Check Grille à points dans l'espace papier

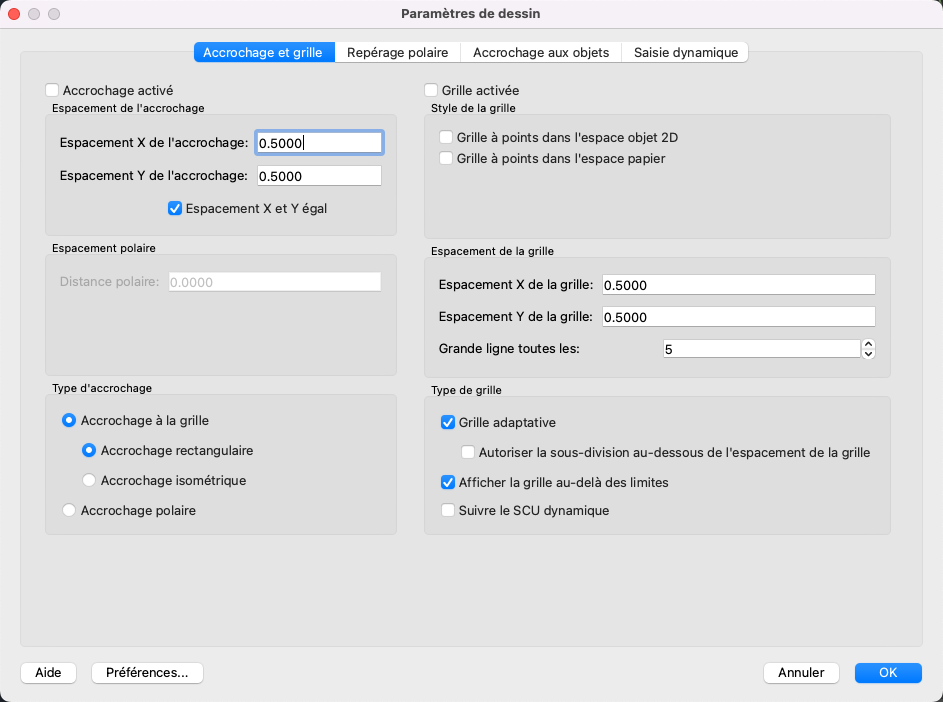click(x=447, y=158)
